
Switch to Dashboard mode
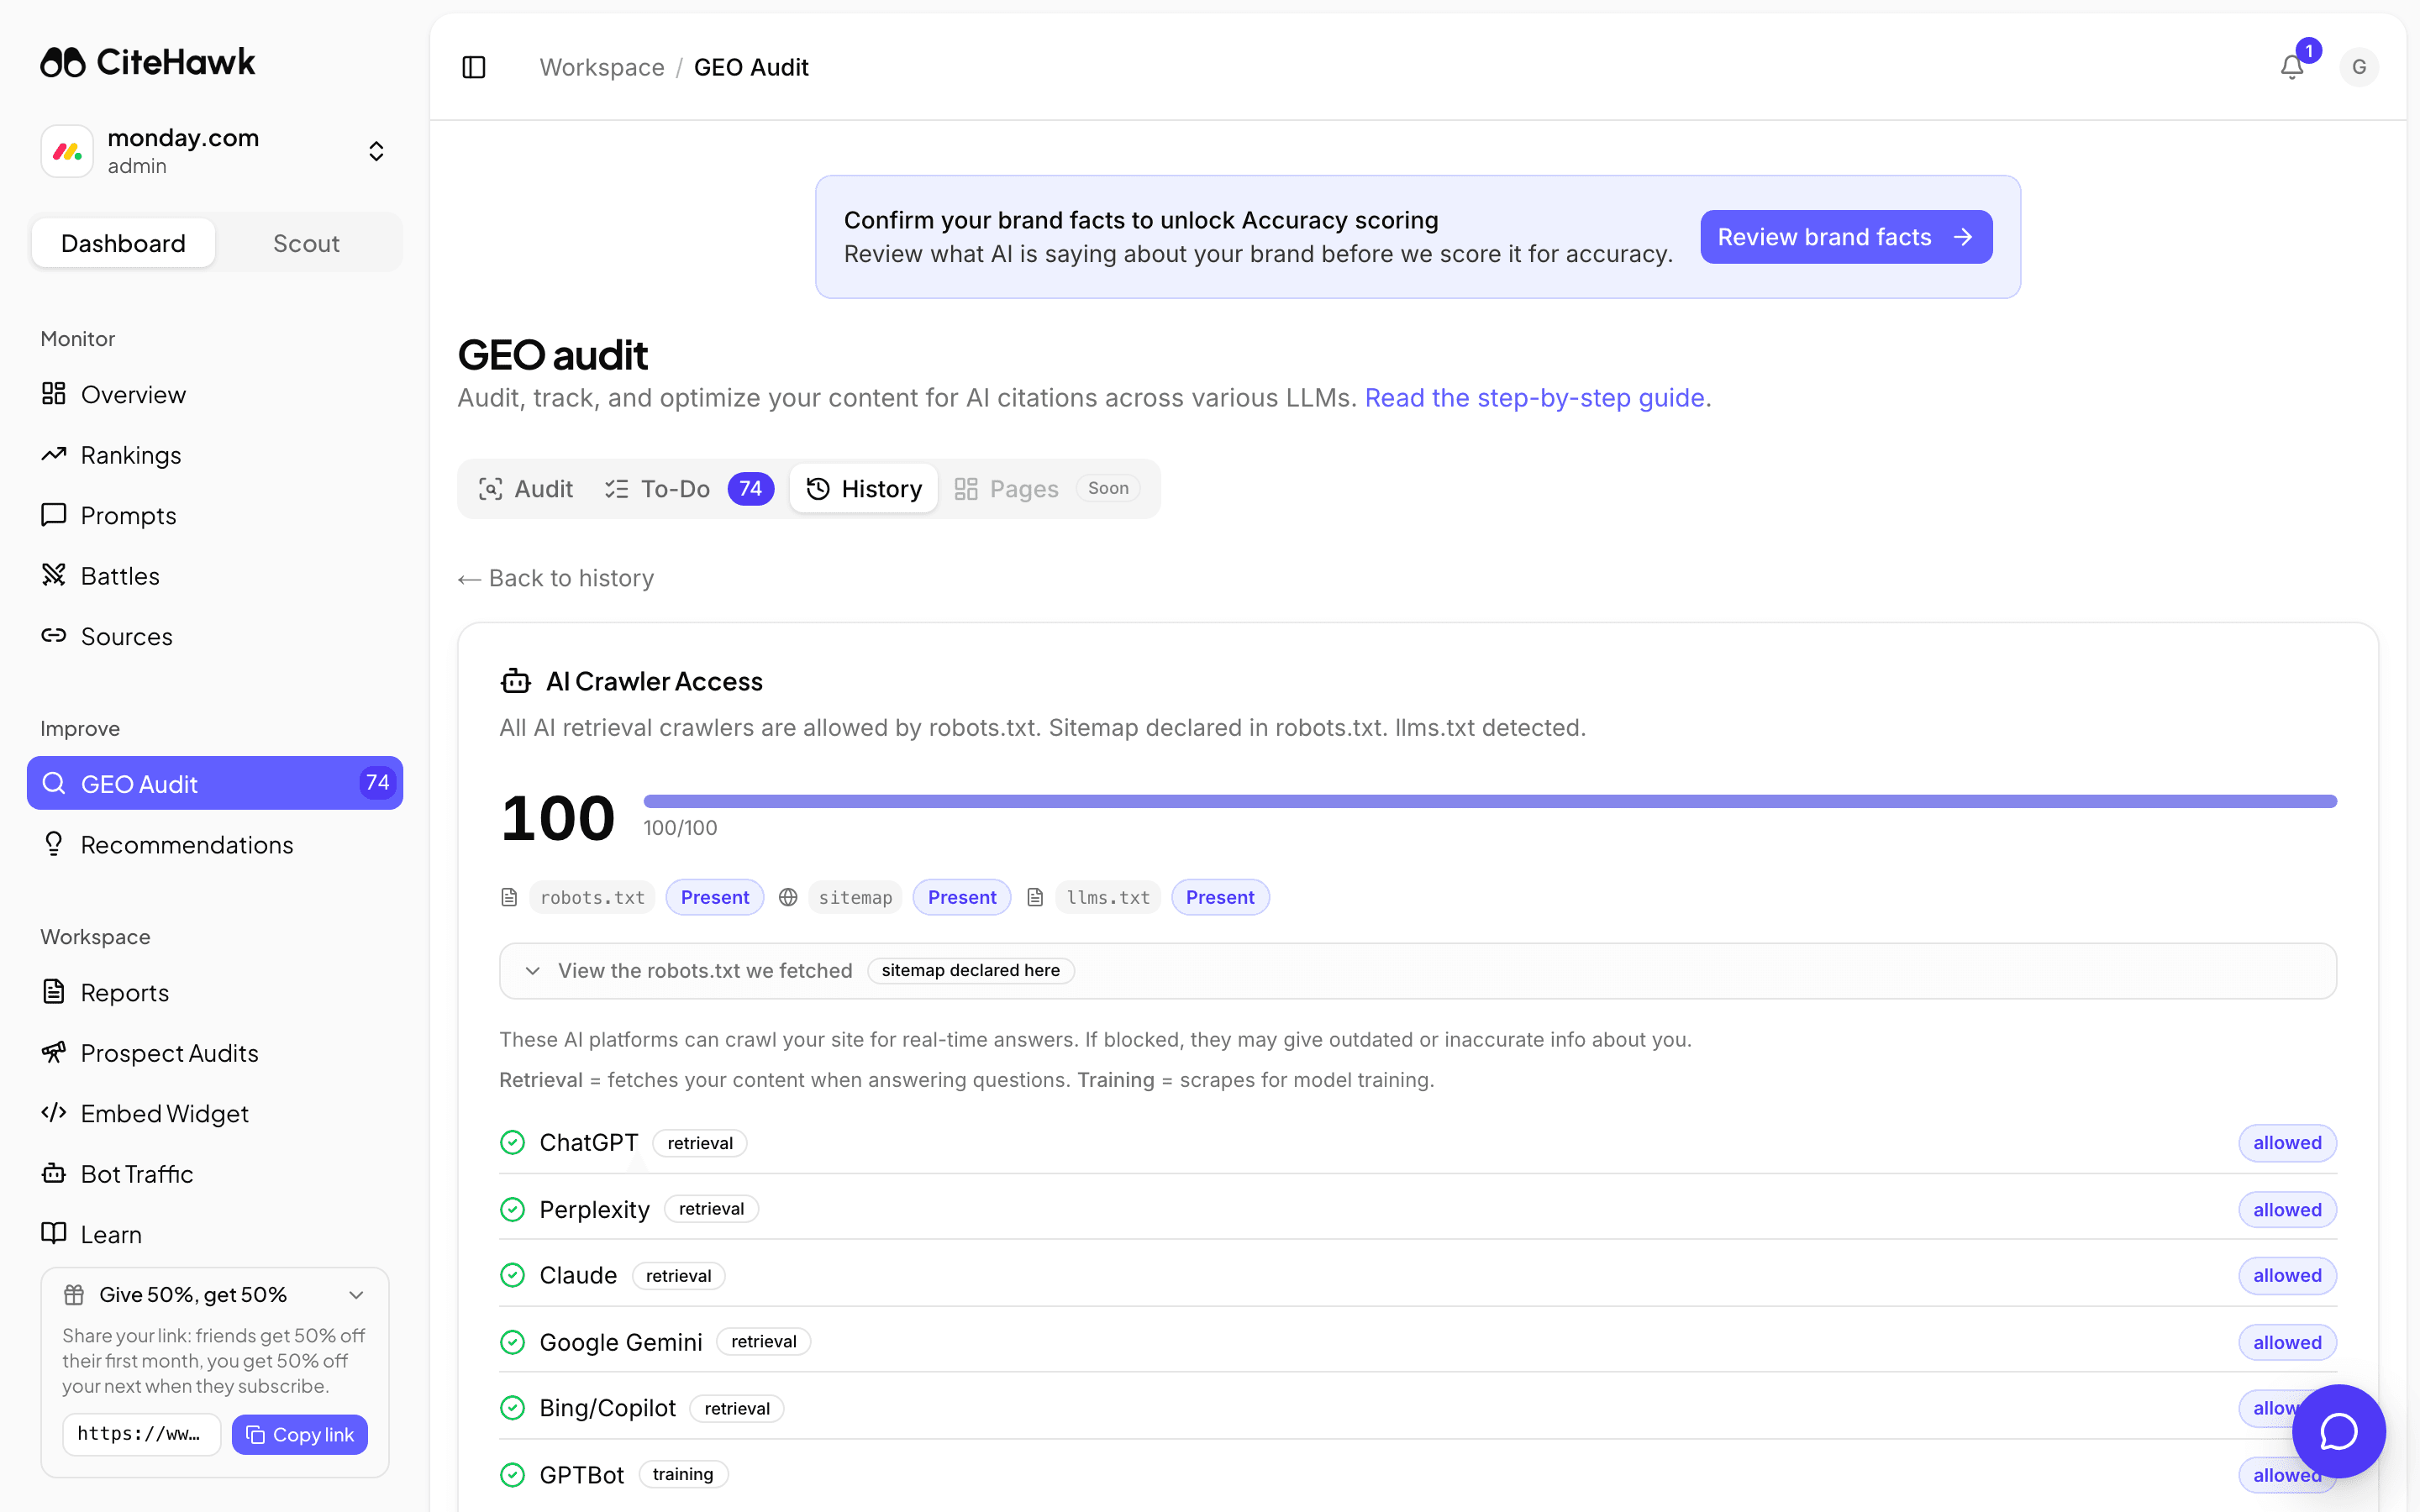click(123, 243)
